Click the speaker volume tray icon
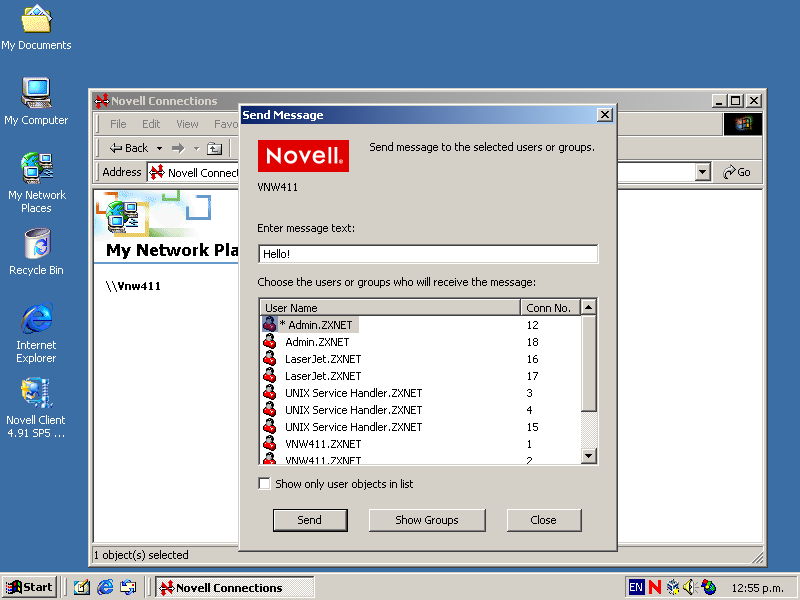Image resolution: width=800 pixels, height=600 pixels. [689, 588]
